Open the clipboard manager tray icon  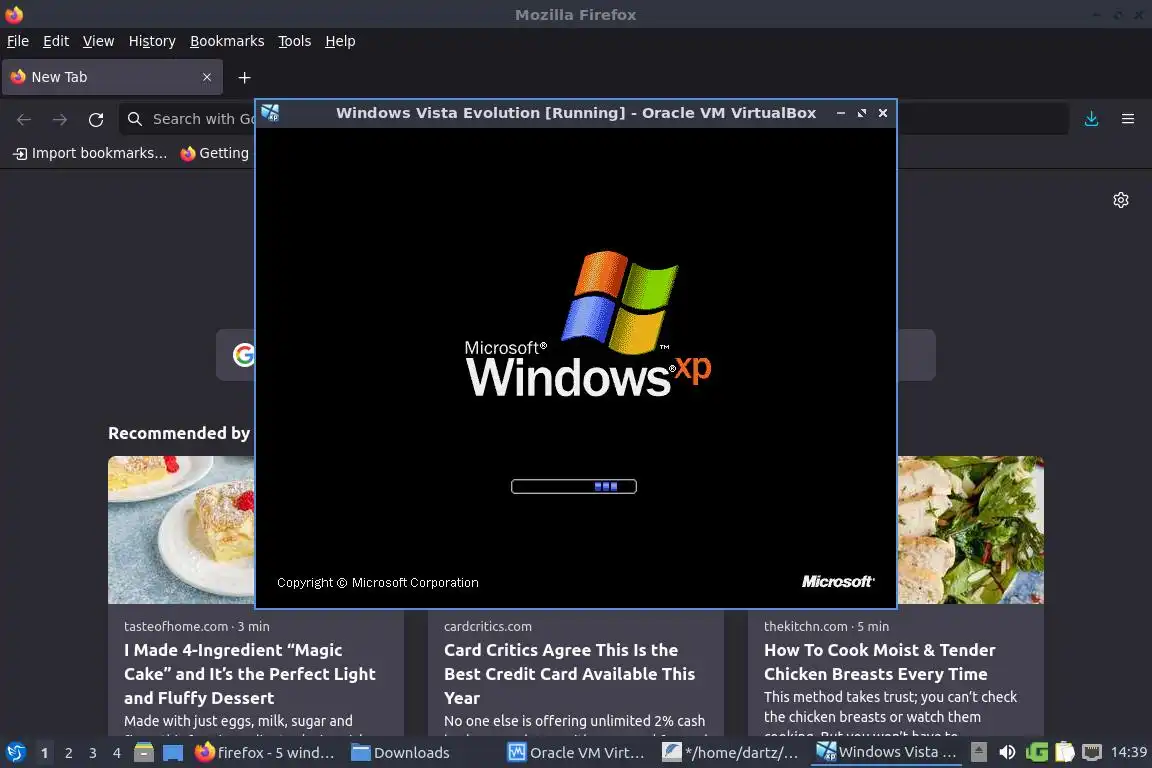point(1065,753)
